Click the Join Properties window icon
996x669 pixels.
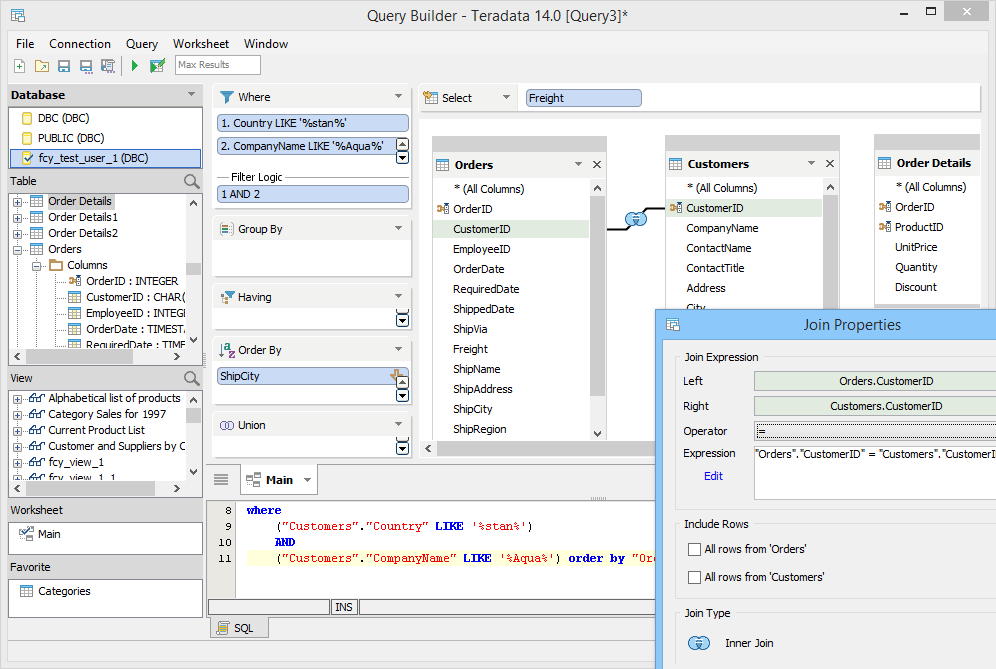[x=673, y=325]
